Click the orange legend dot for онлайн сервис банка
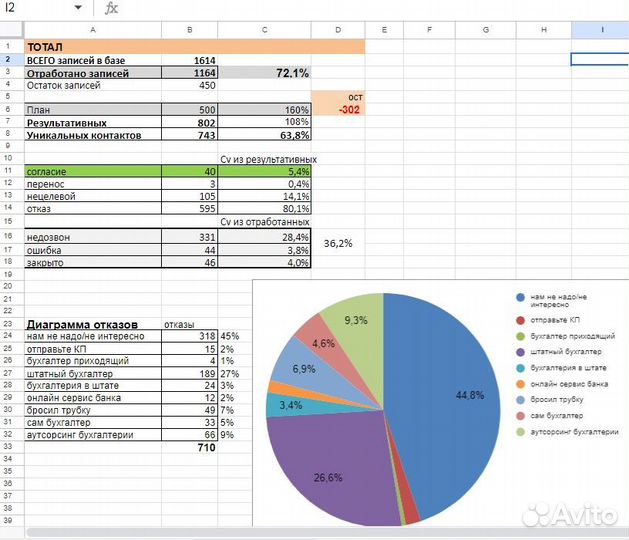 (520, 384)
